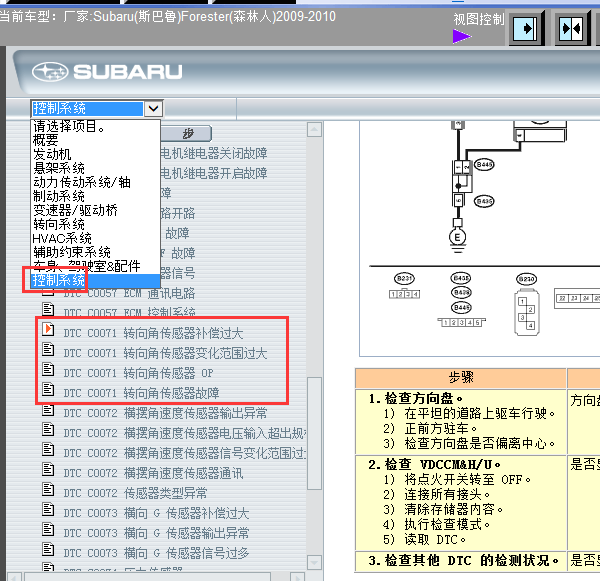This screenshot has width=600, height=581.
Task: Open DTC C0071 转向角传感器变化范围过大
Action: click(165, 353)
